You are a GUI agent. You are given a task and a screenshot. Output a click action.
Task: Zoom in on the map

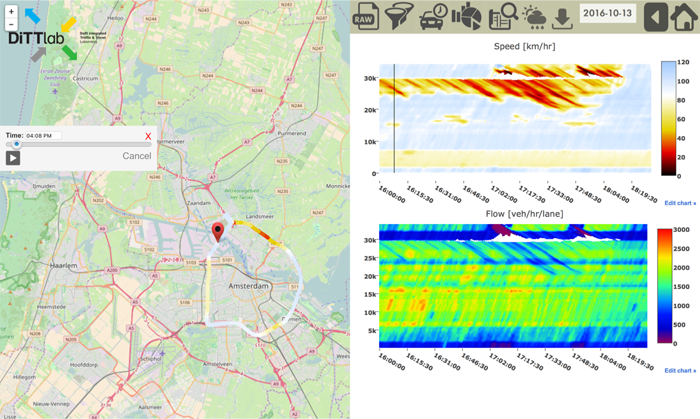tap(11, 10)
